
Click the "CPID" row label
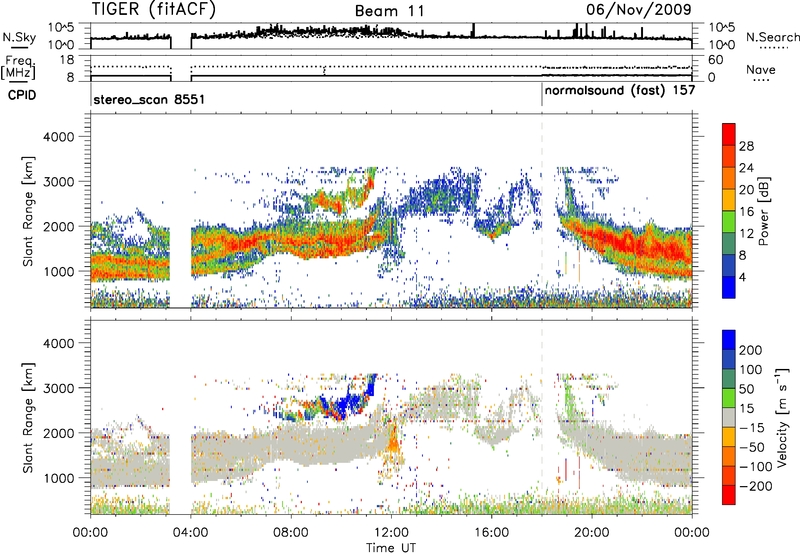(22, 95)
